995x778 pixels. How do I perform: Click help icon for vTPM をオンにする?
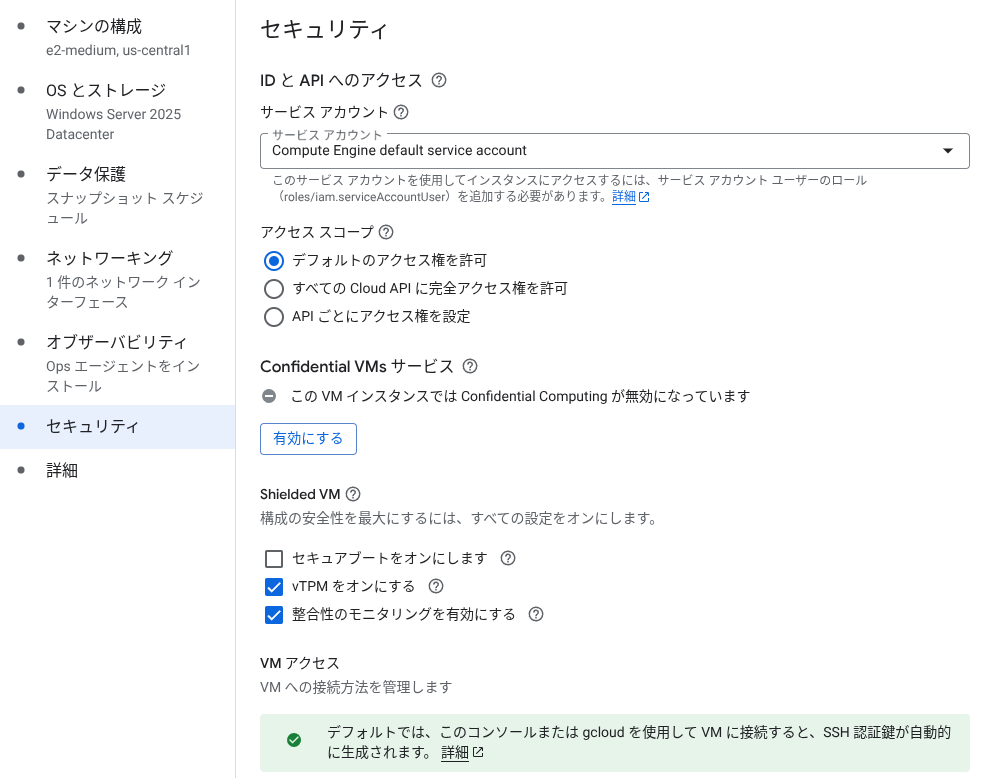point(436,586)
